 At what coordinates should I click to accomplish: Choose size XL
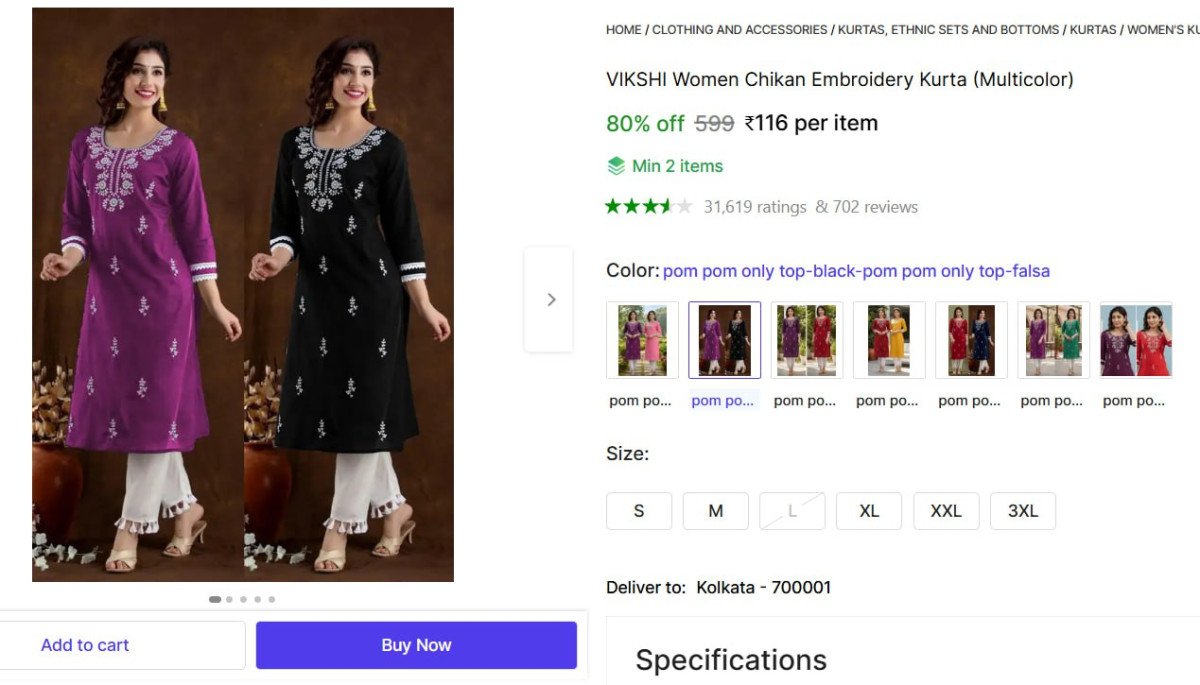869,511
